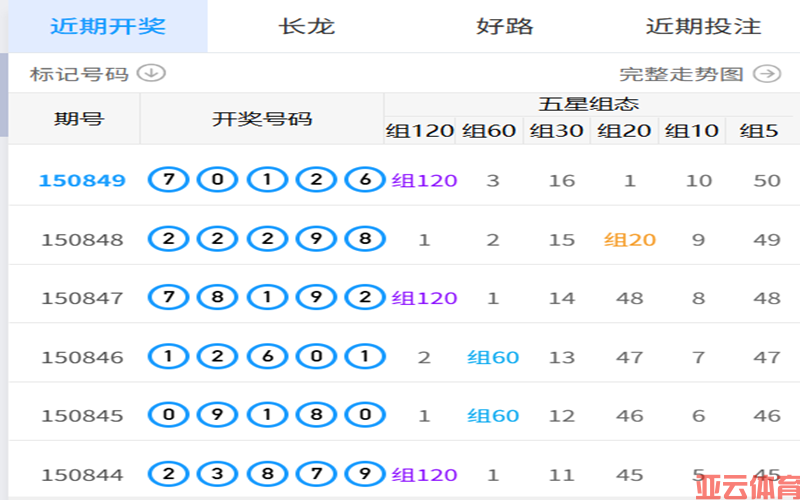Click ball 1 in row 150845

click(x=267, y=415)
